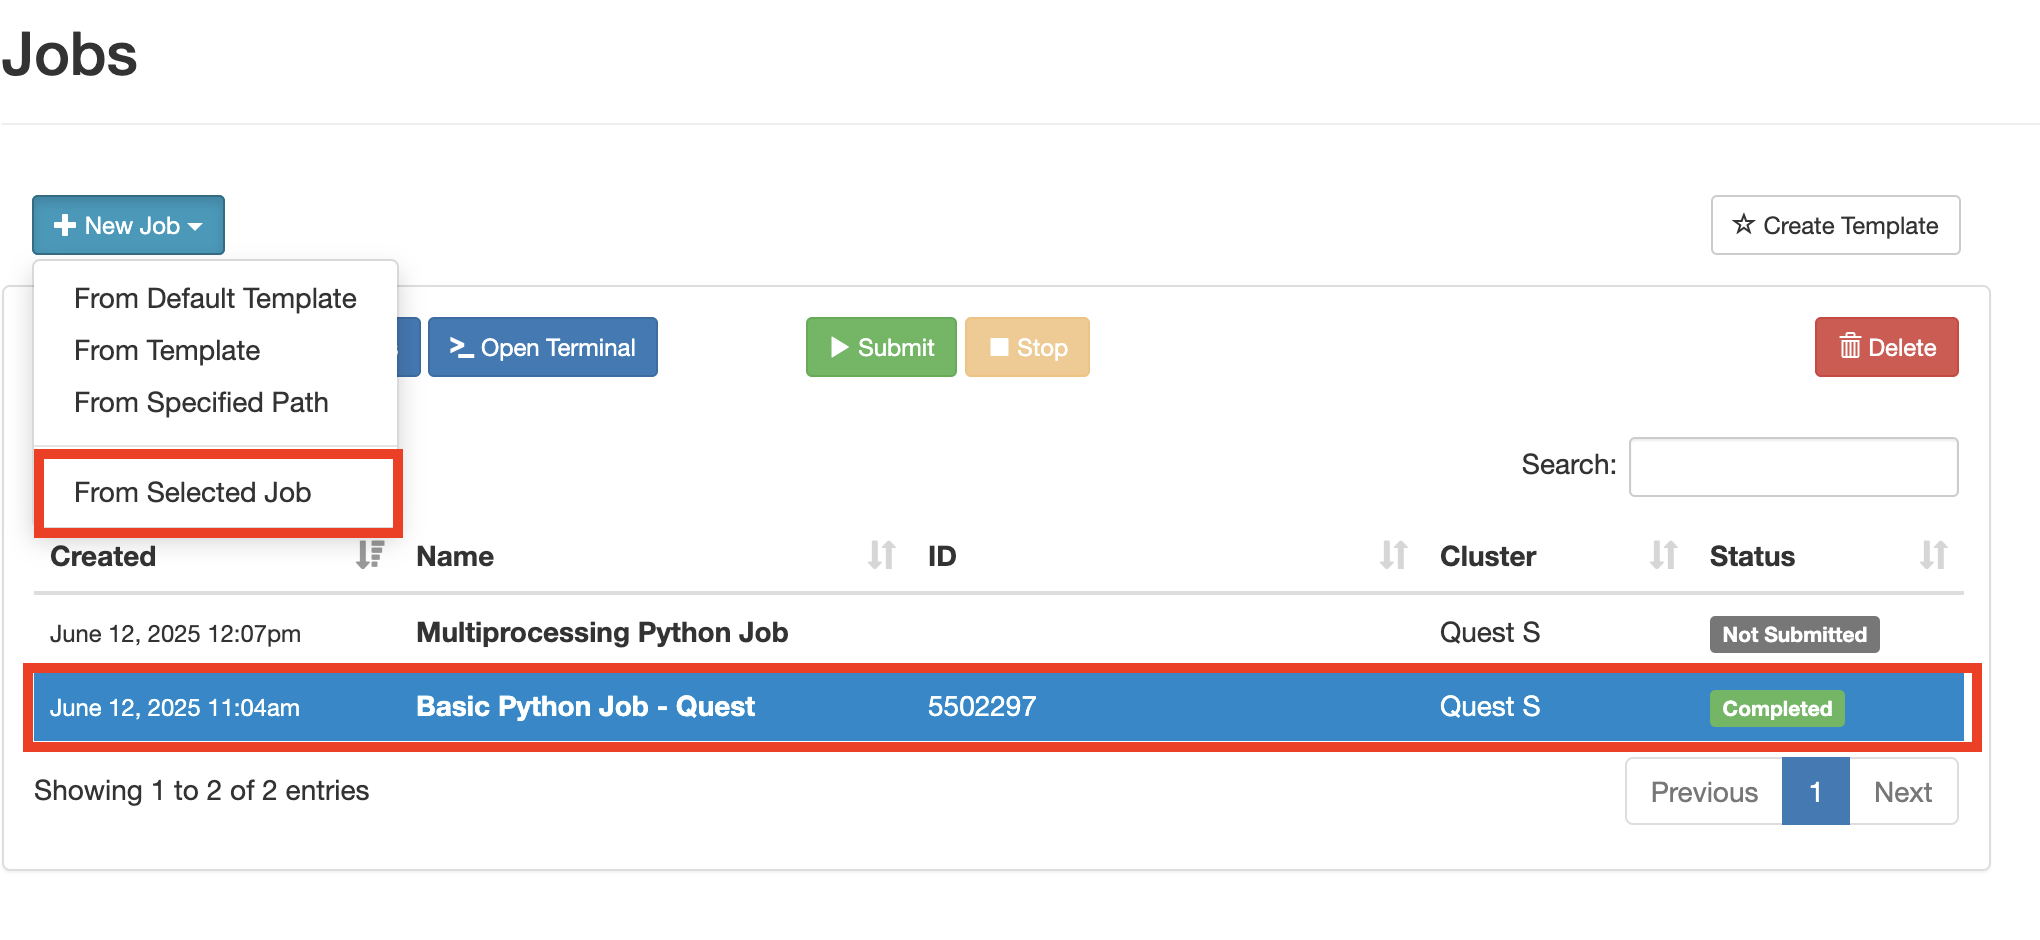Click the plus icon on the New Job button

(x=66, y=225)
